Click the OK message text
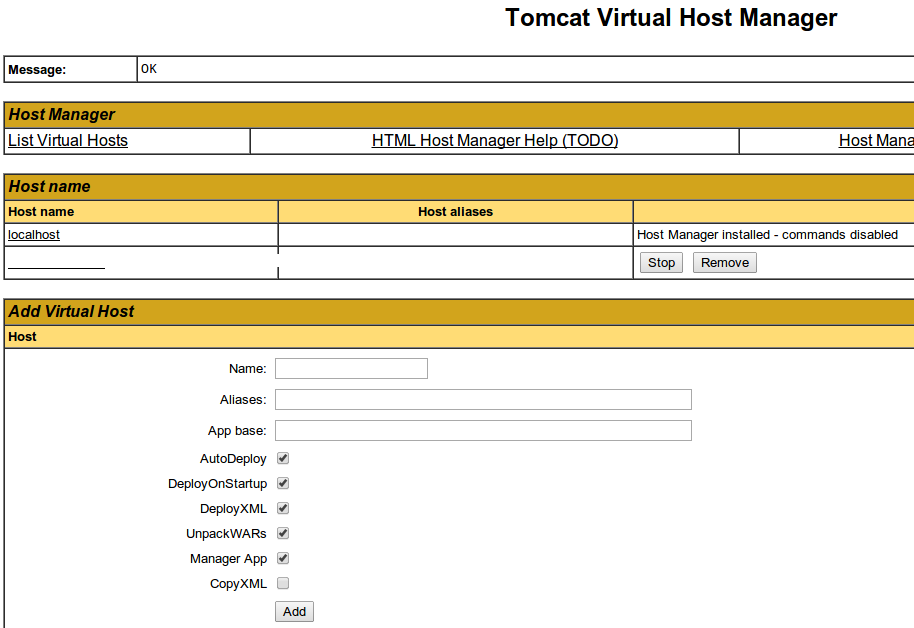 coord(149,69)
